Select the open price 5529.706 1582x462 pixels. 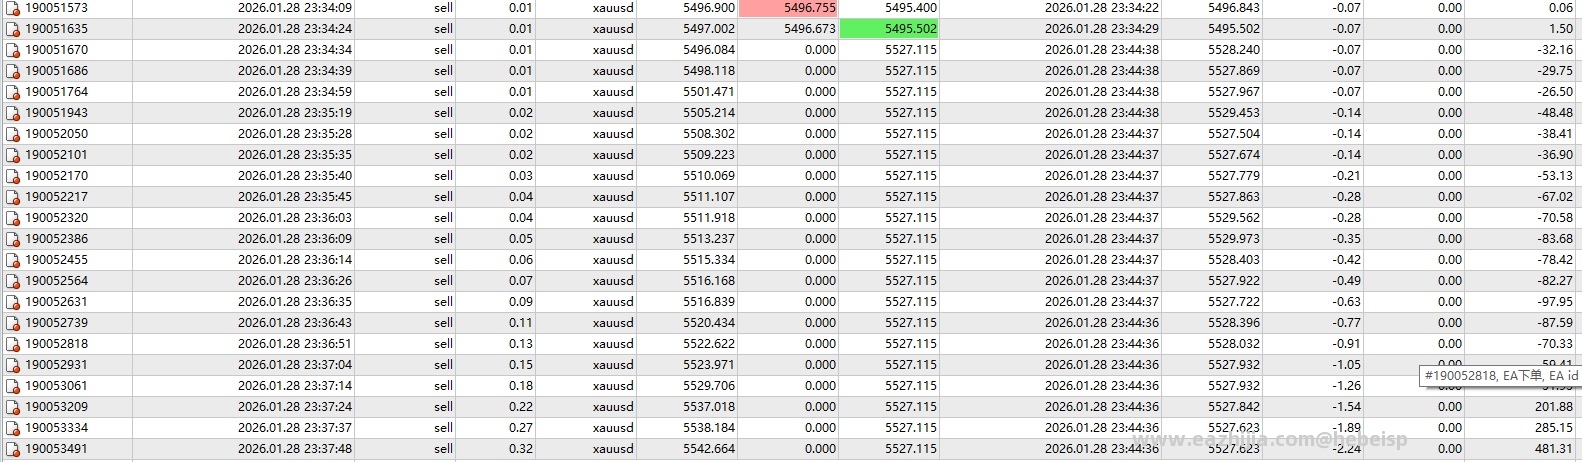coord(709,386)
